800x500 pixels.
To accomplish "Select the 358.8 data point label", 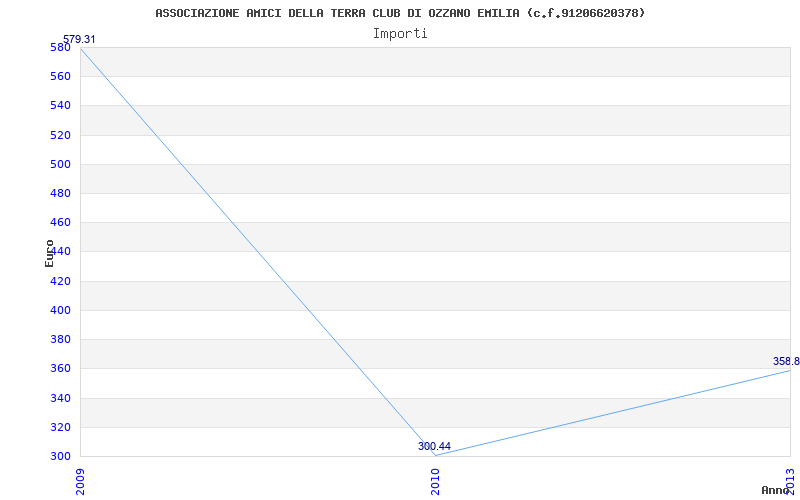I will click(x=786, y=361).
